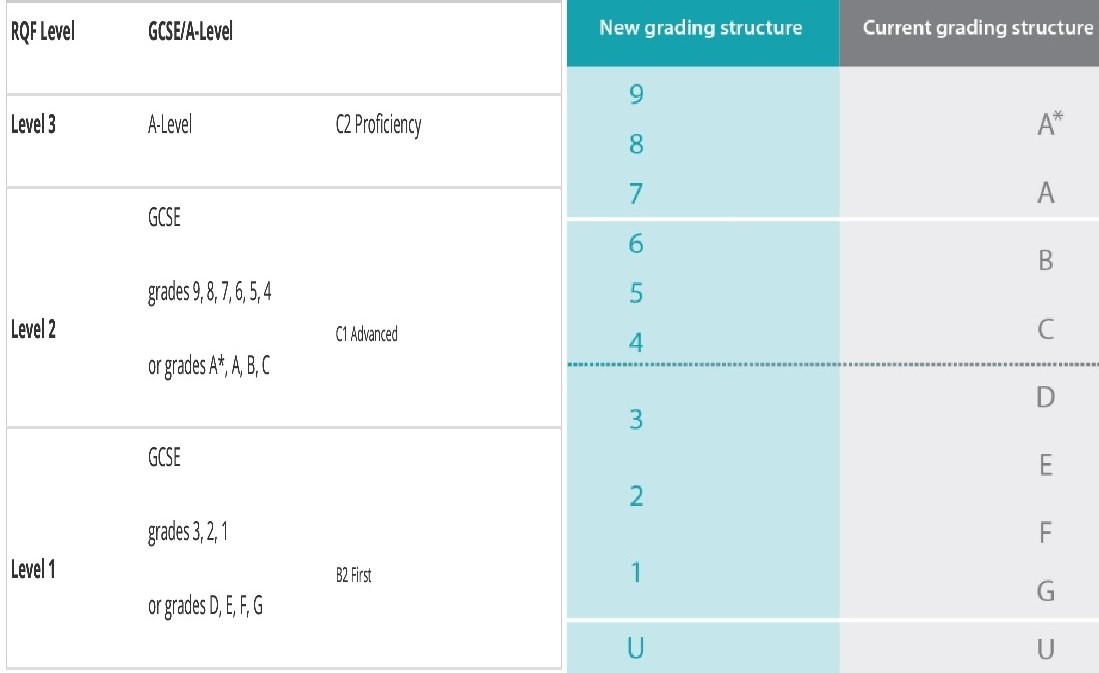The height and width of the screenshot is (673, 1099).
Task: Click the "B2 First" cell
Action: click(354, 575)
